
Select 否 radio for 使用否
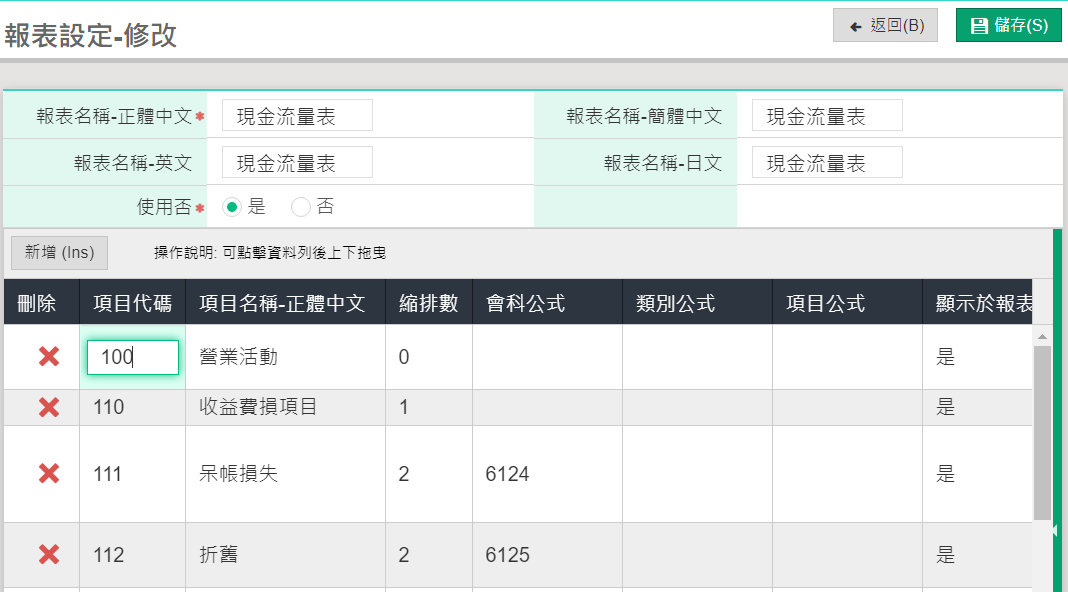pos(301,208)
